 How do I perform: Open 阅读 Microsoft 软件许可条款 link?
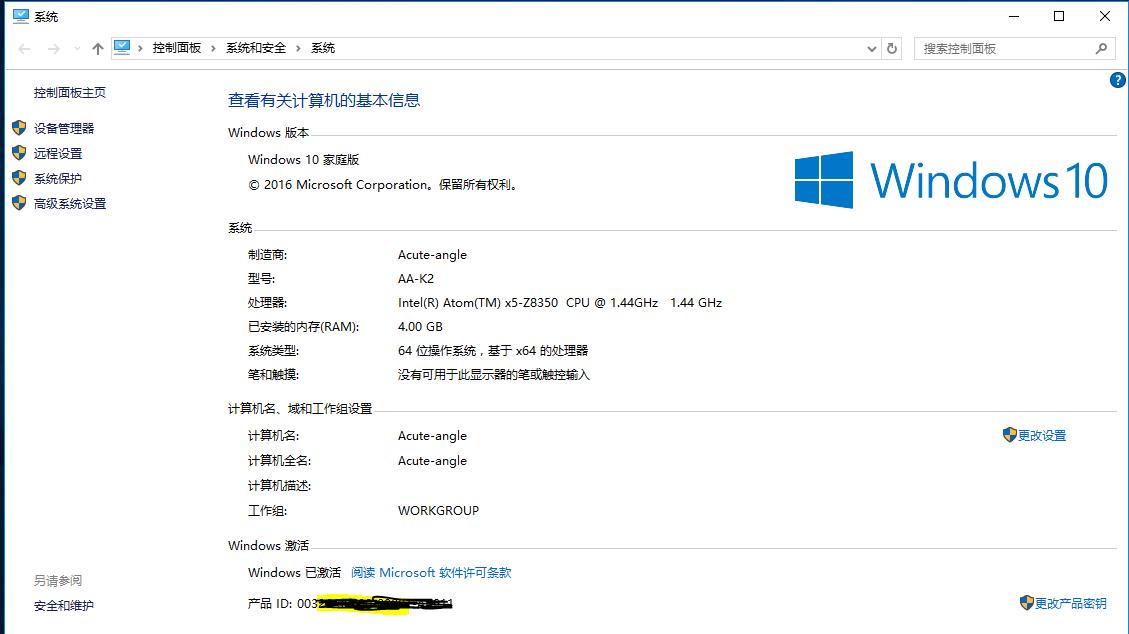click(x=431, y=573)
